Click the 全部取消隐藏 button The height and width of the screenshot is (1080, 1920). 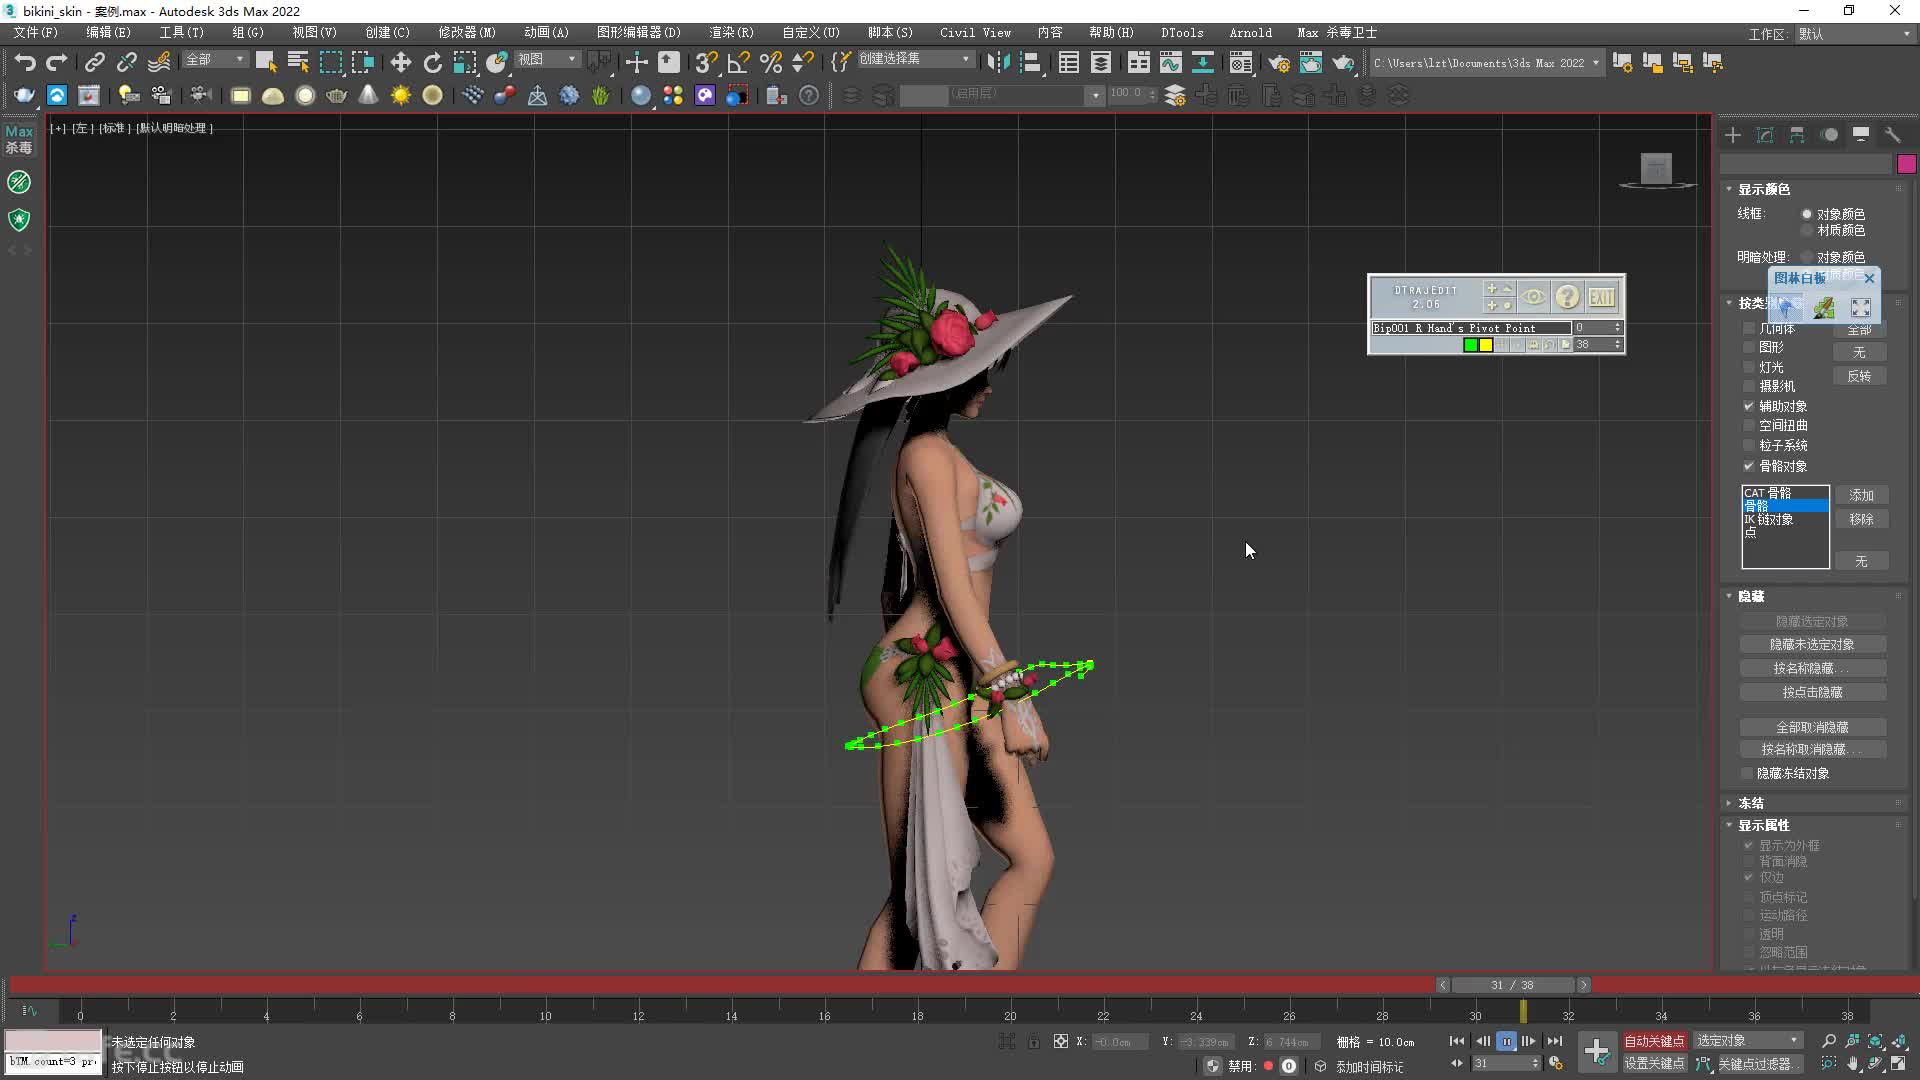pyautogui.click(x=1812, y=727)
